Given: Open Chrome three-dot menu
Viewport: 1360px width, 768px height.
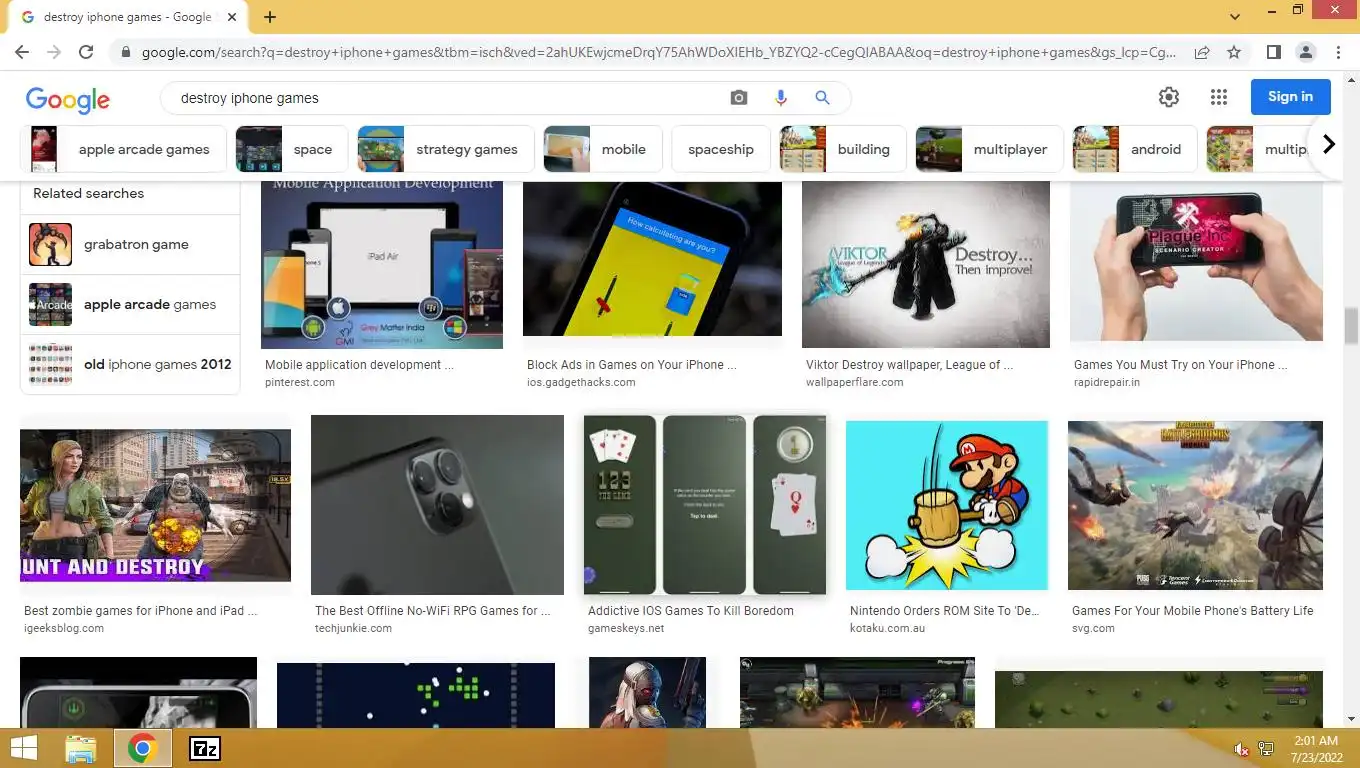Looking at the screenshot, I should tap(1338, 52).
